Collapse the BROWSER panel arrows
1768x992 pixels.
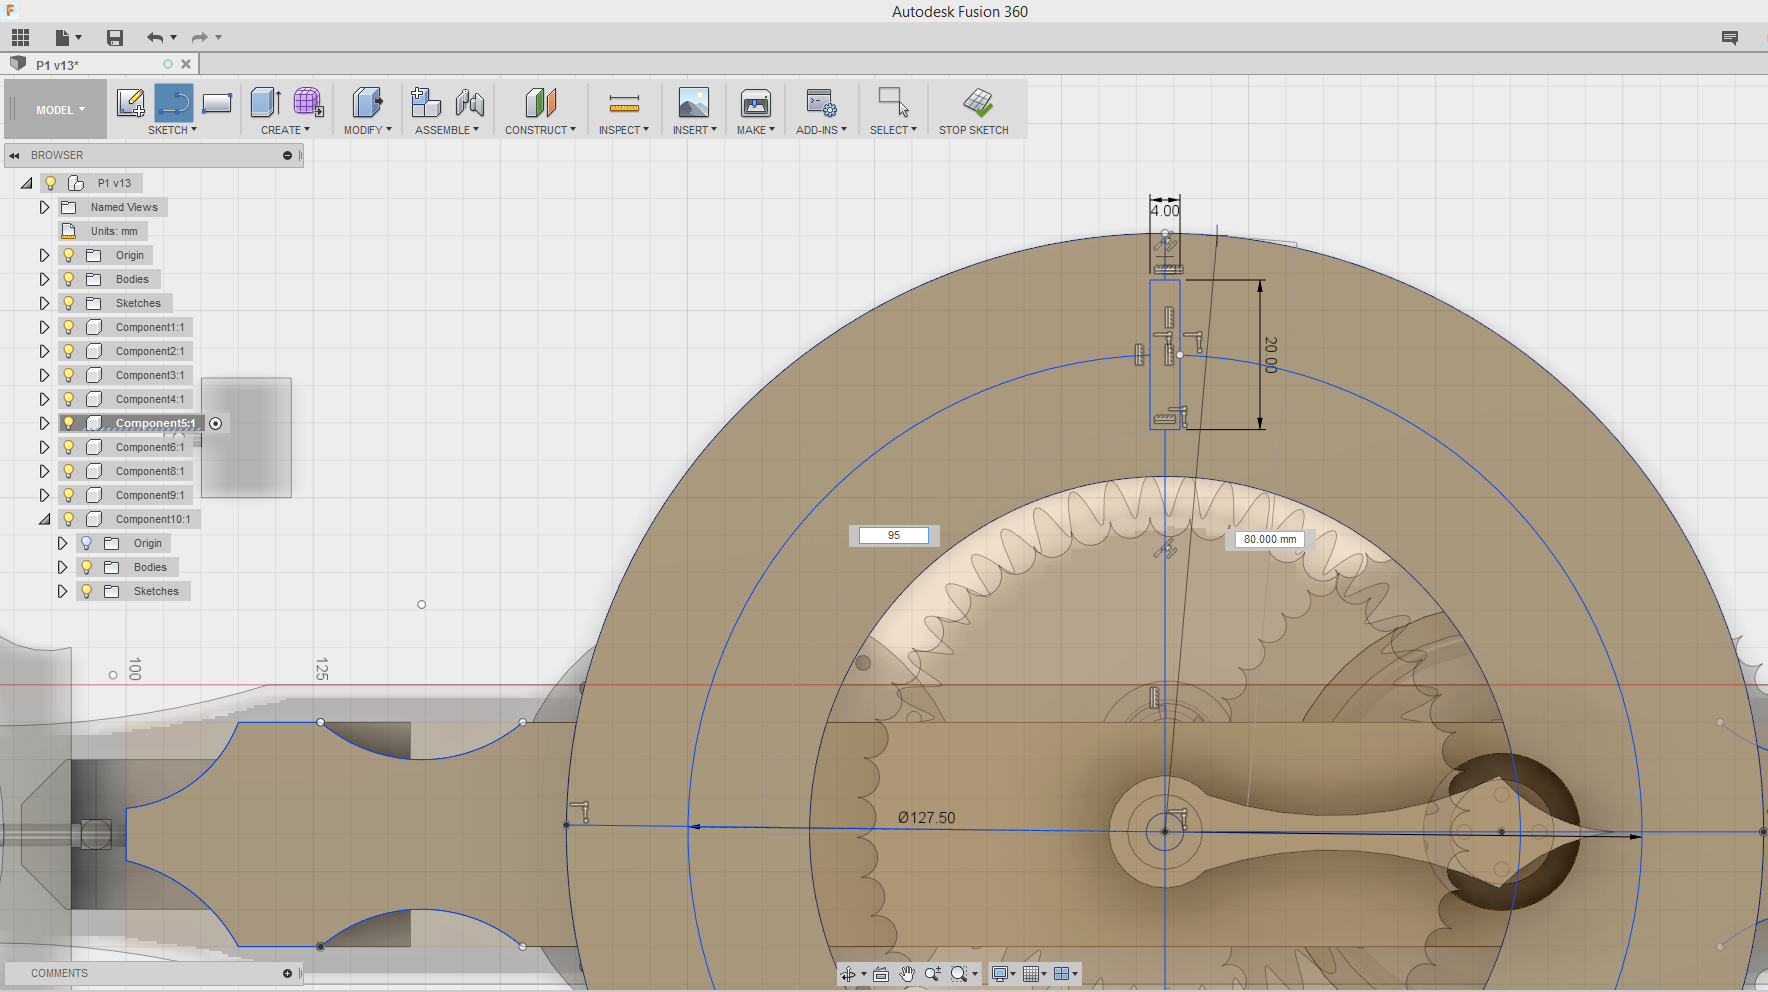click(14, 155)
